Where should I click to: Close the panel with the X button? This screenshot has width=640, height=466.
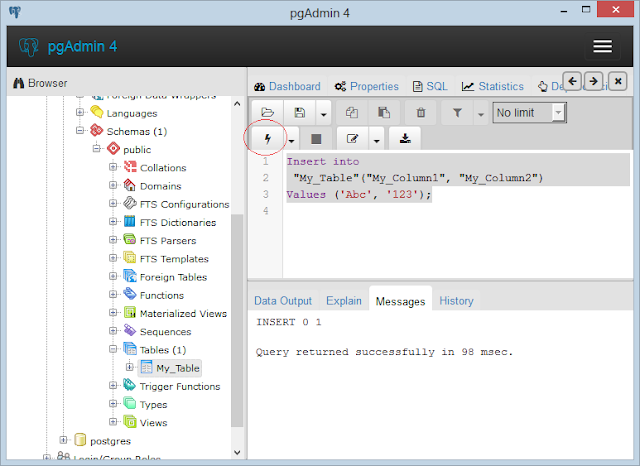[618, 81]
